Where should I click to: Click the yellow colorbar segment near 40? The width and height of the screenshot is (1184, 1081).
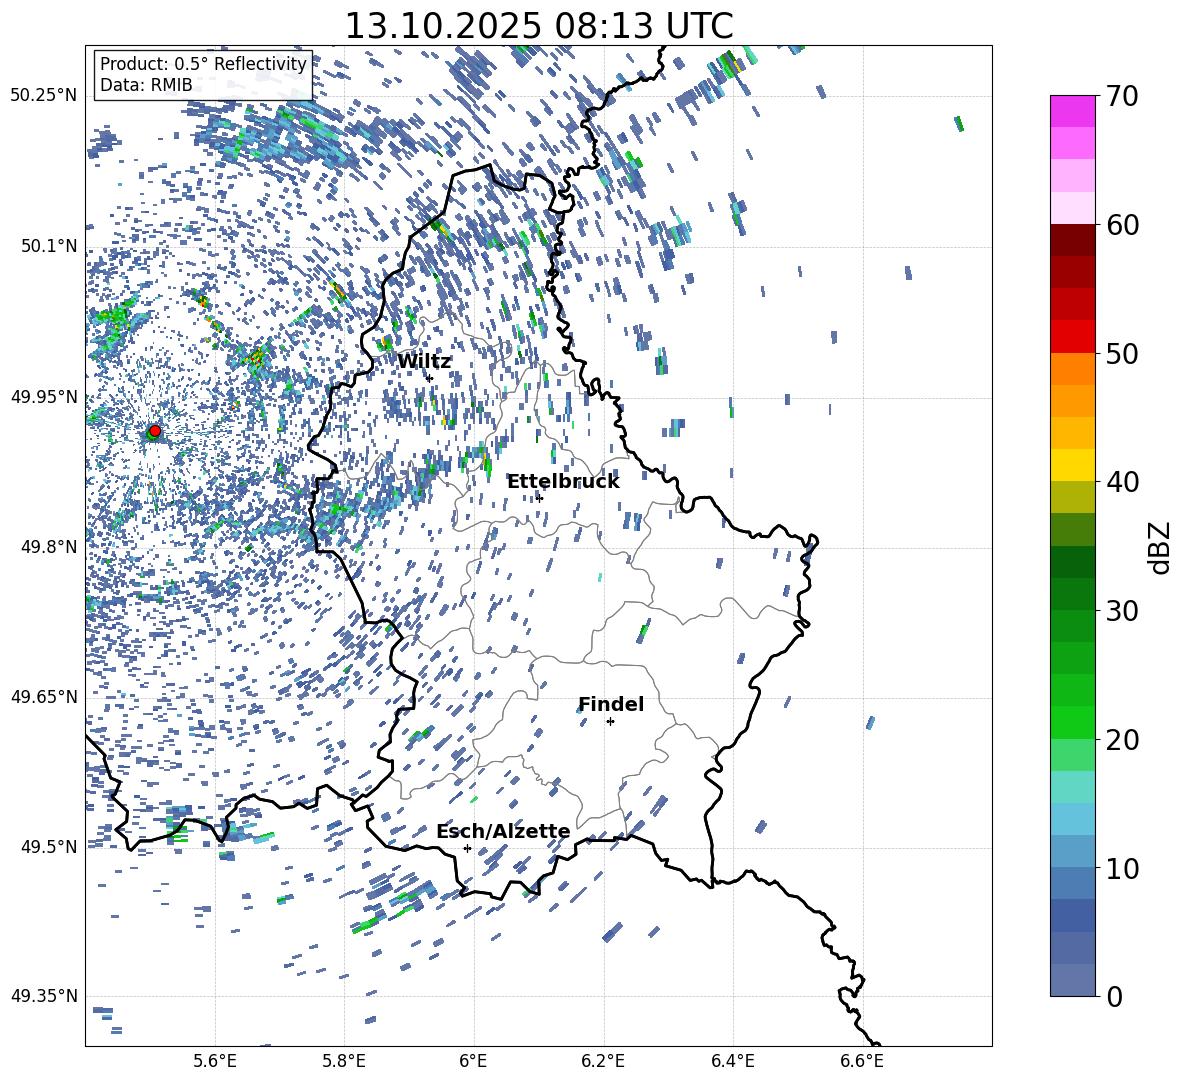(1072, 466)
